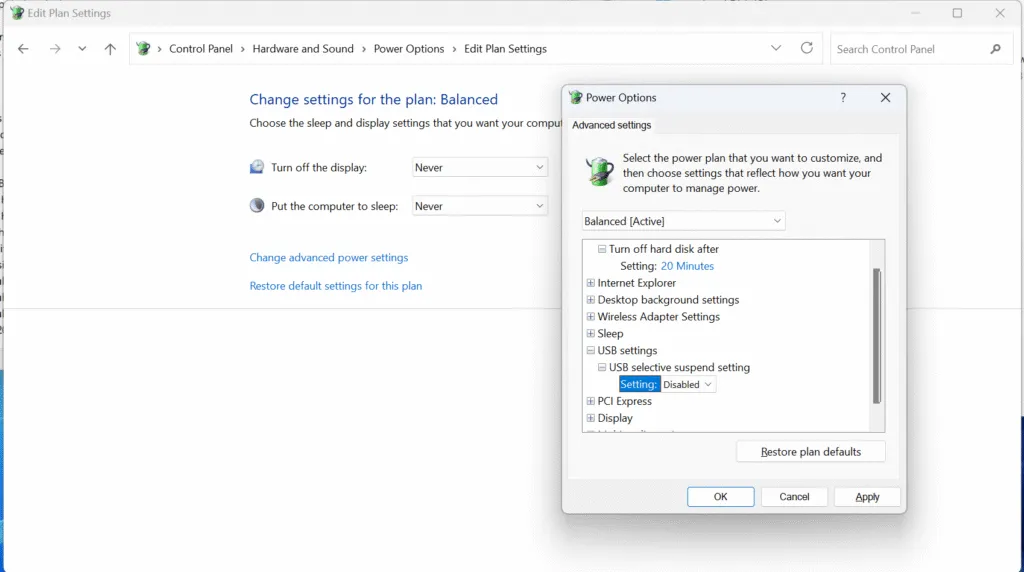Click the search magnifier icon
Image resolution: width=1024 pixels, height=572 pixels.
(995, 49)
